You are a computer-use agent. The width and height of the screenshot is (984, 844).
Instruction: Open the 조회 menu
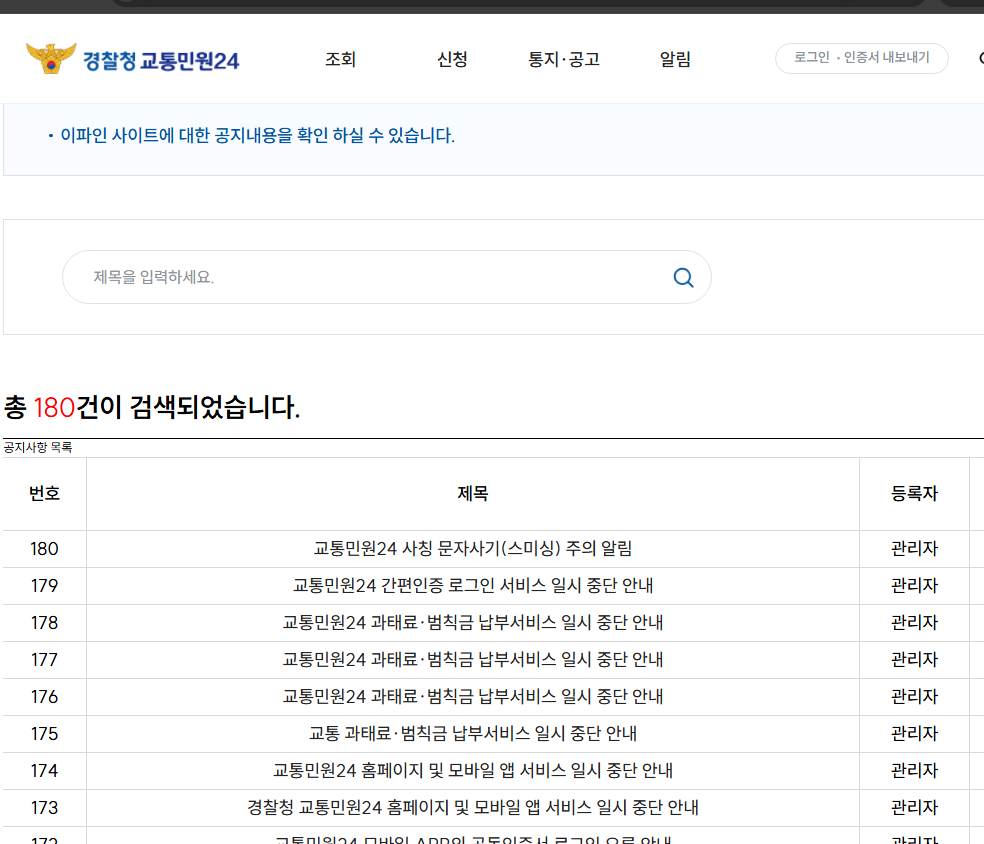click(341, 59)
